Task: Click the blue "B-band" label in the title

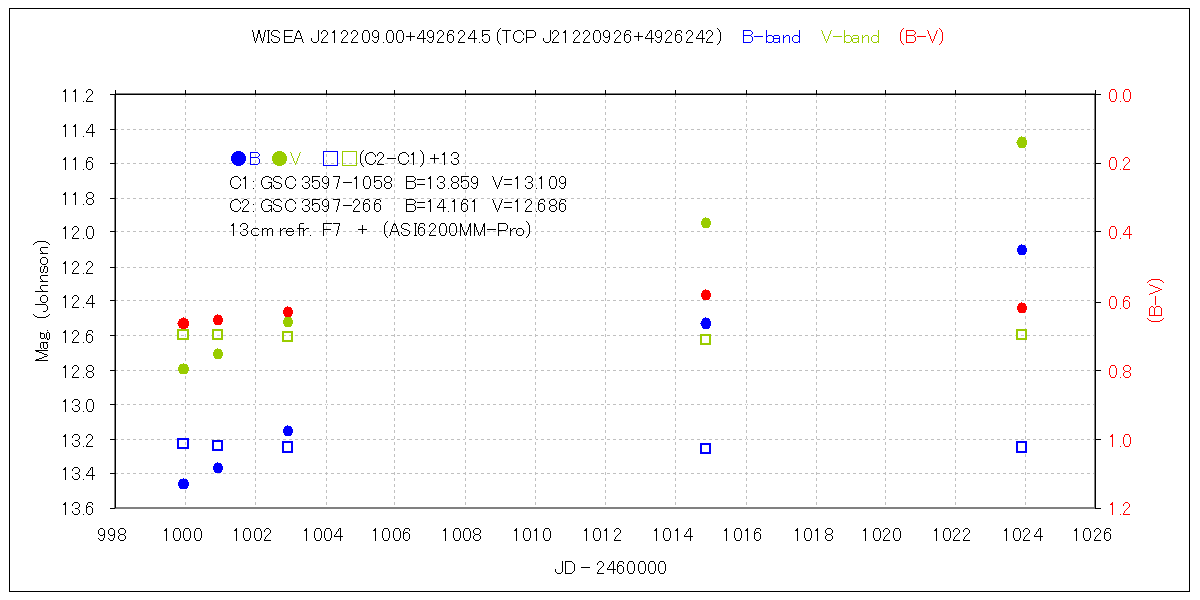Action: 771,37
